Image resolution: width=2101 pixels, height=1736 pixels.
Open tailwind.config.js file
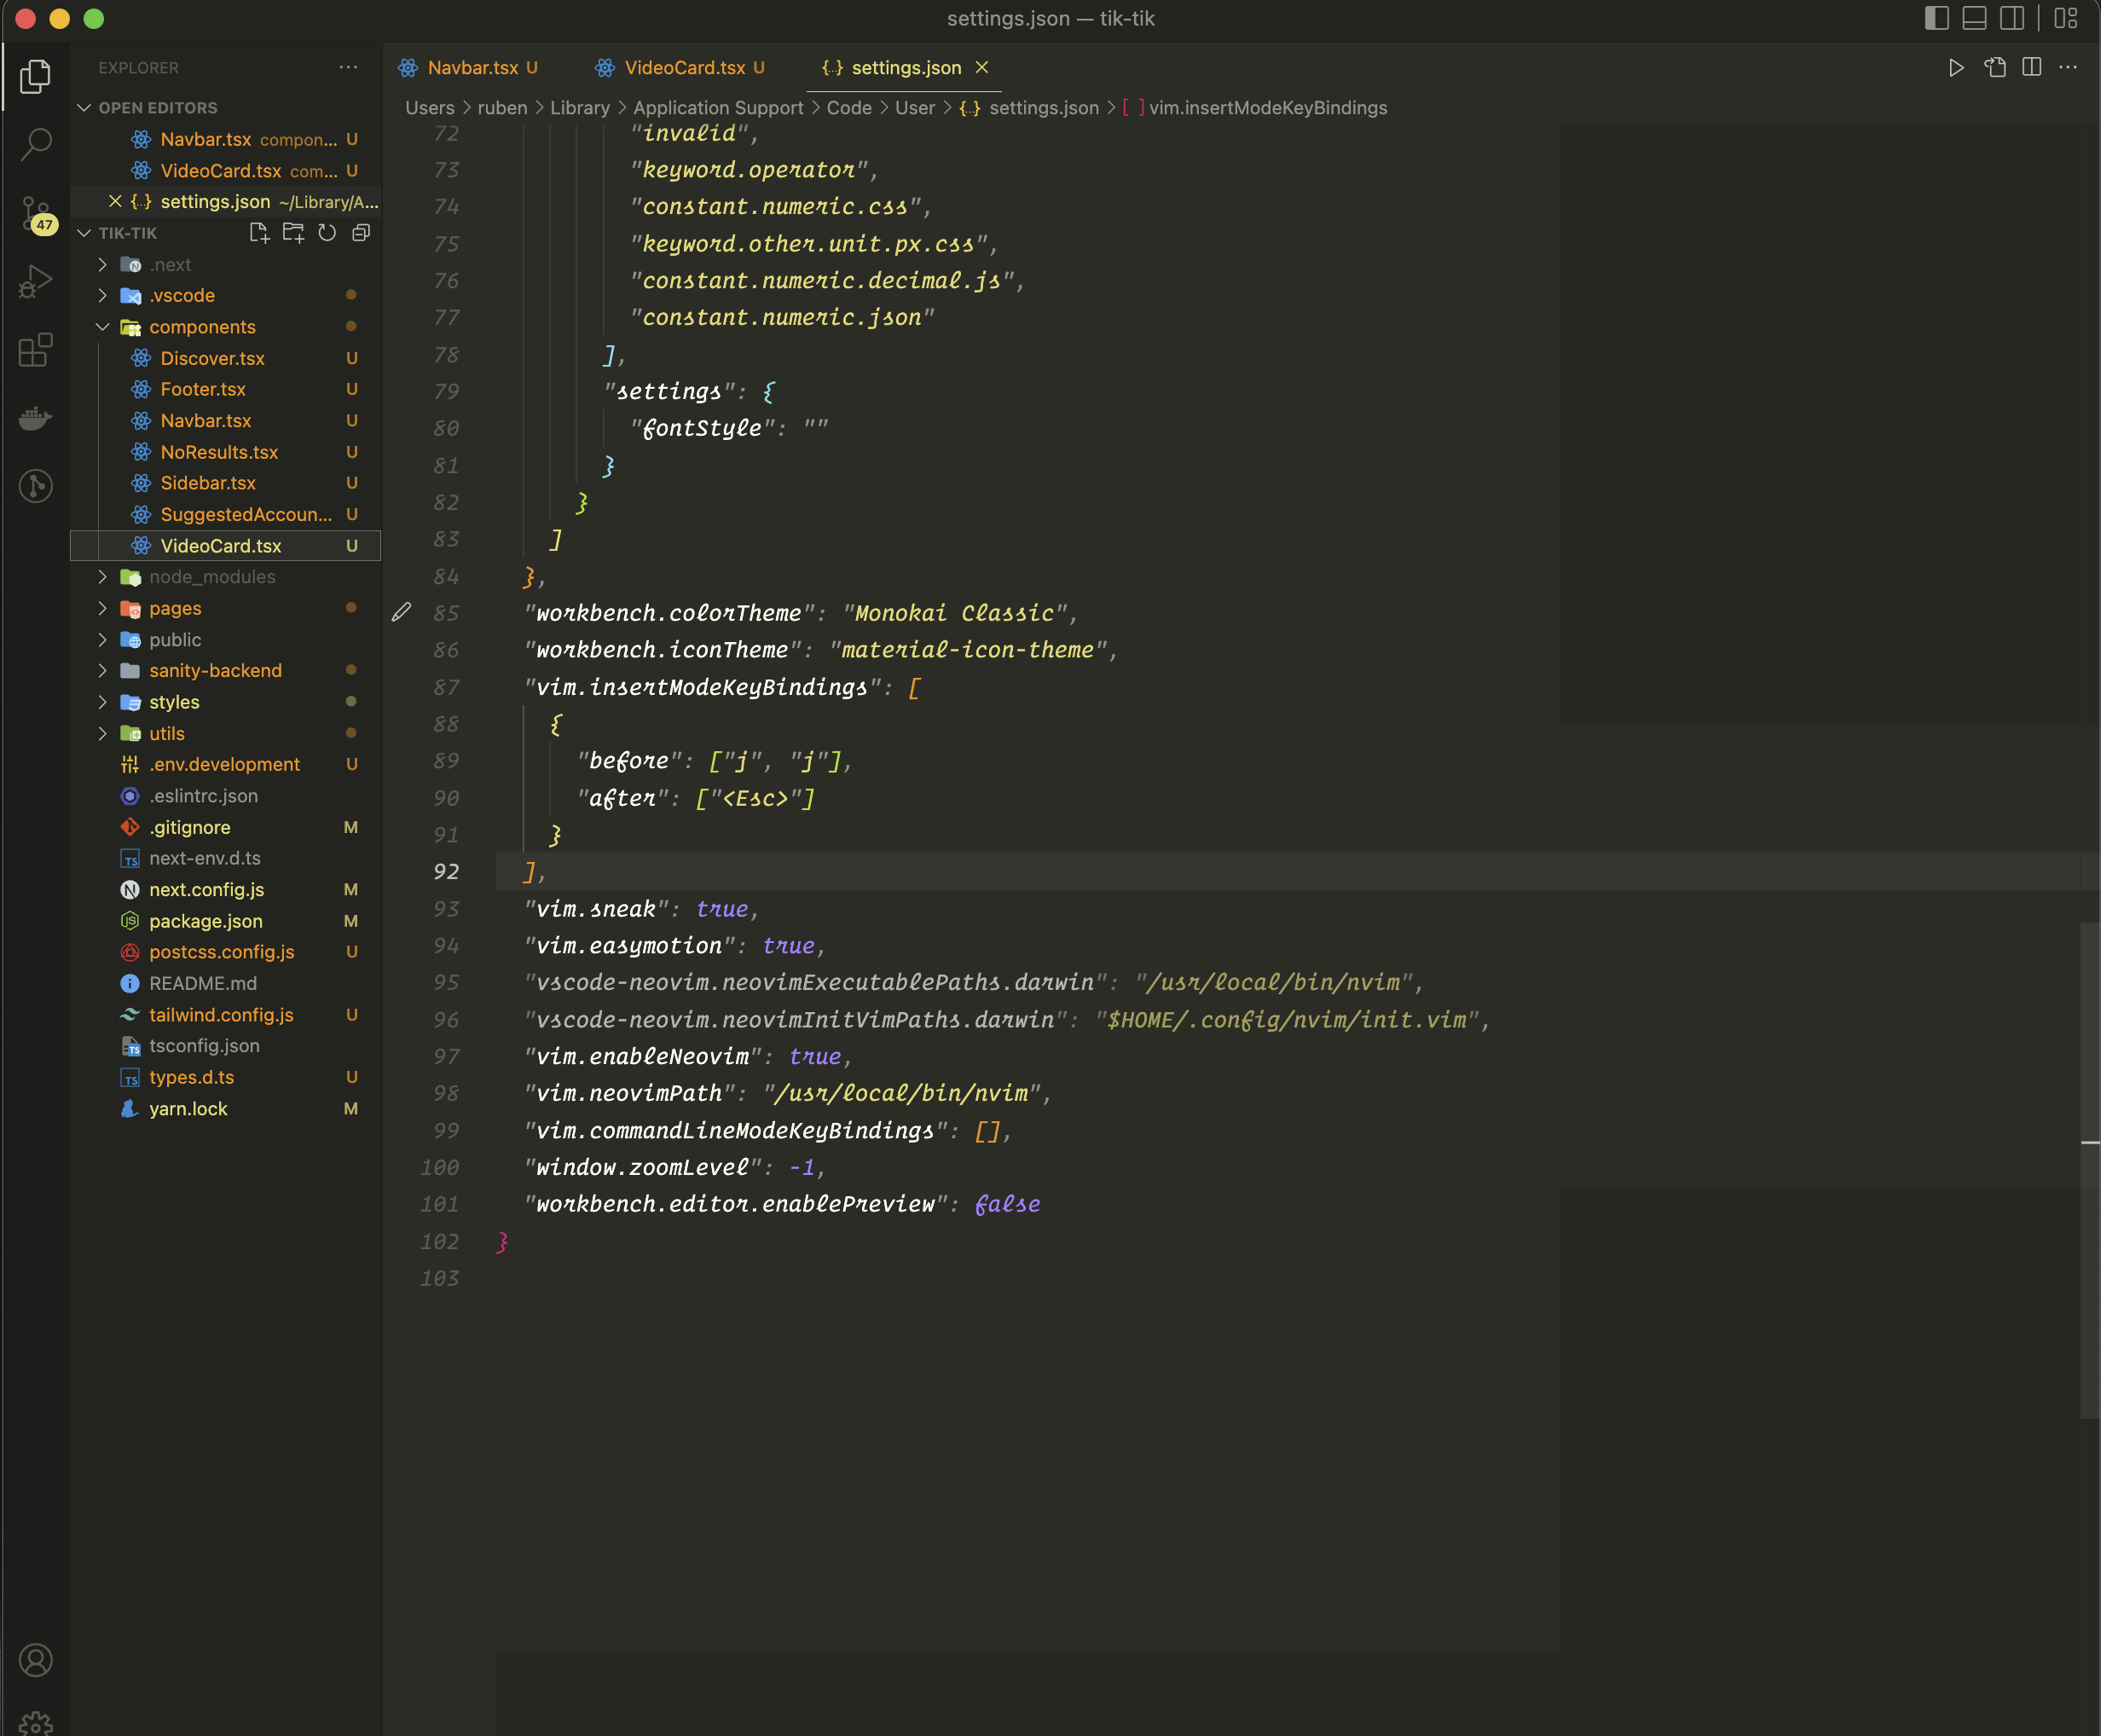click(x=221, y=1015)
